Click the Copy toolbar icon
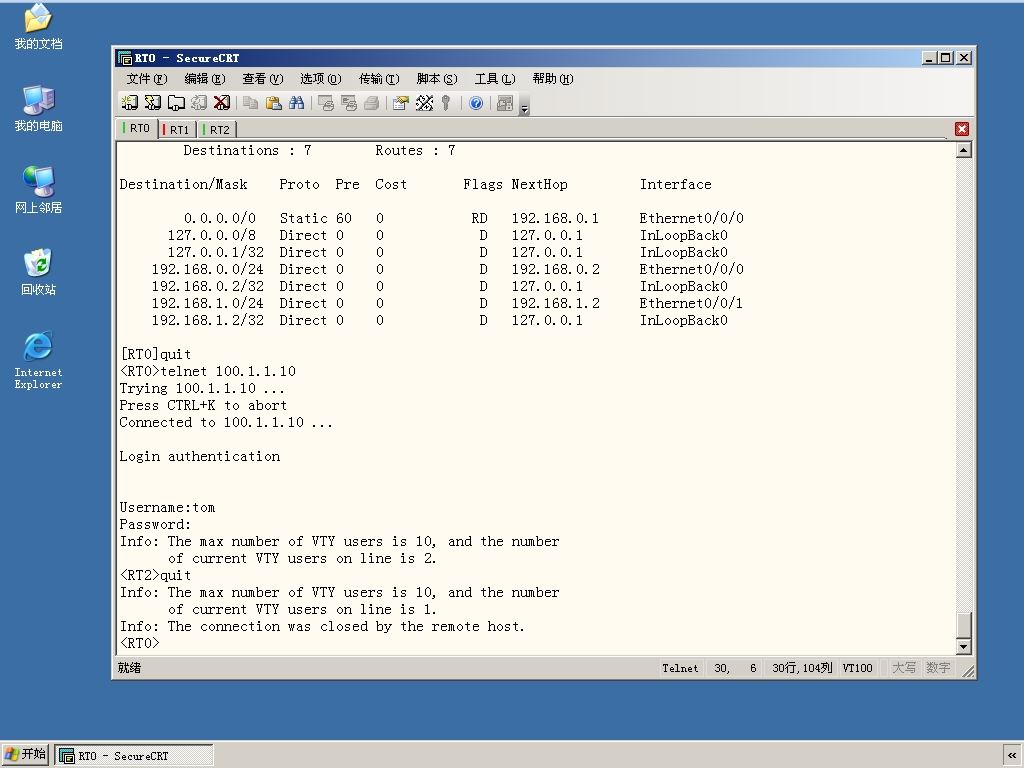Image resolution: width=1024 pixels, height=768 pixels. click(251, 103)
